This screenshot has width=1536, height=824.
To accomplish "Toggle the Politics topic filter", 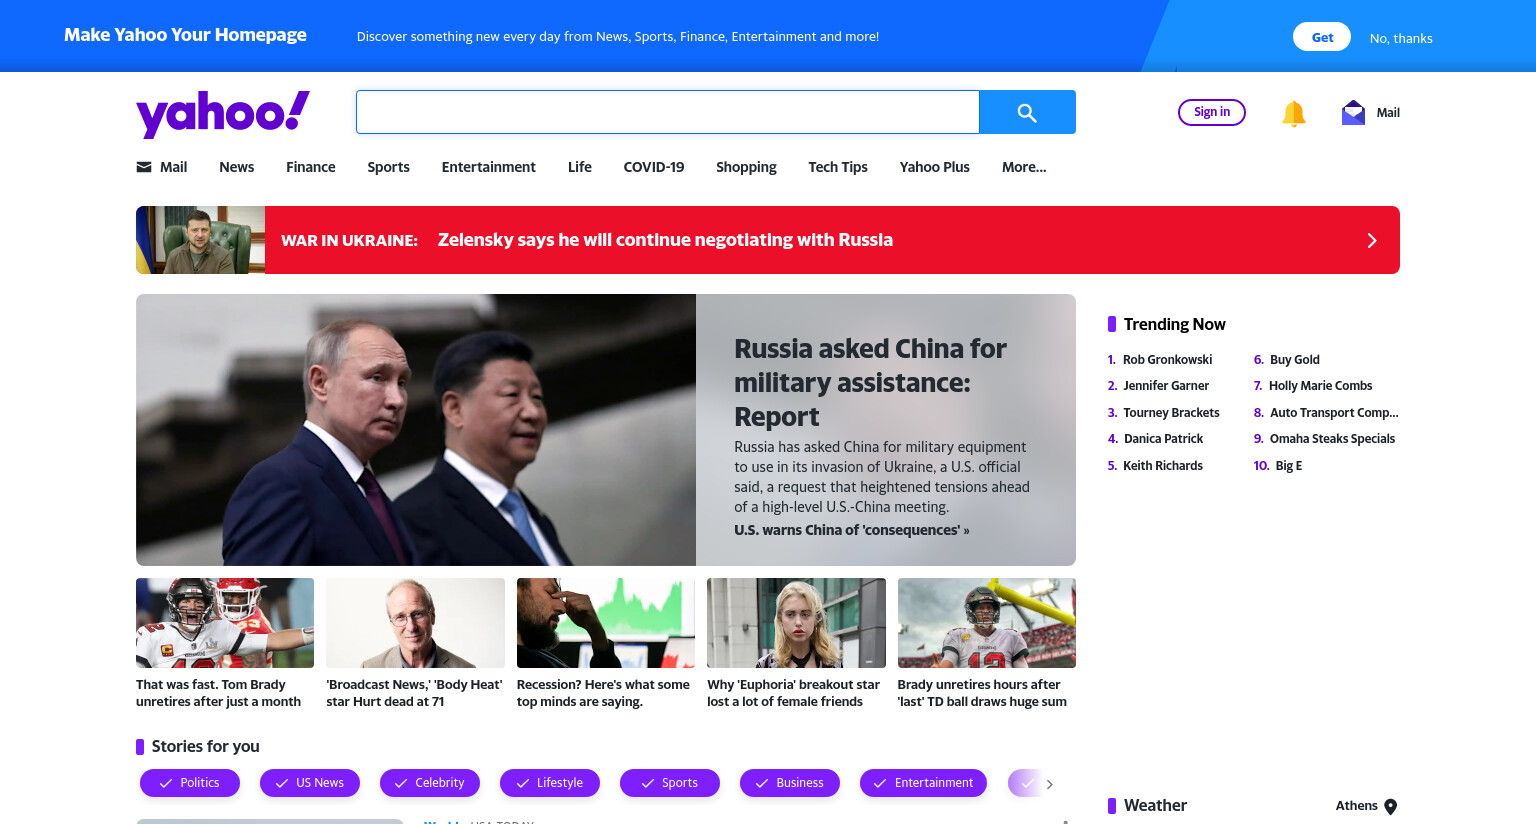I will (x=190, y=783).
